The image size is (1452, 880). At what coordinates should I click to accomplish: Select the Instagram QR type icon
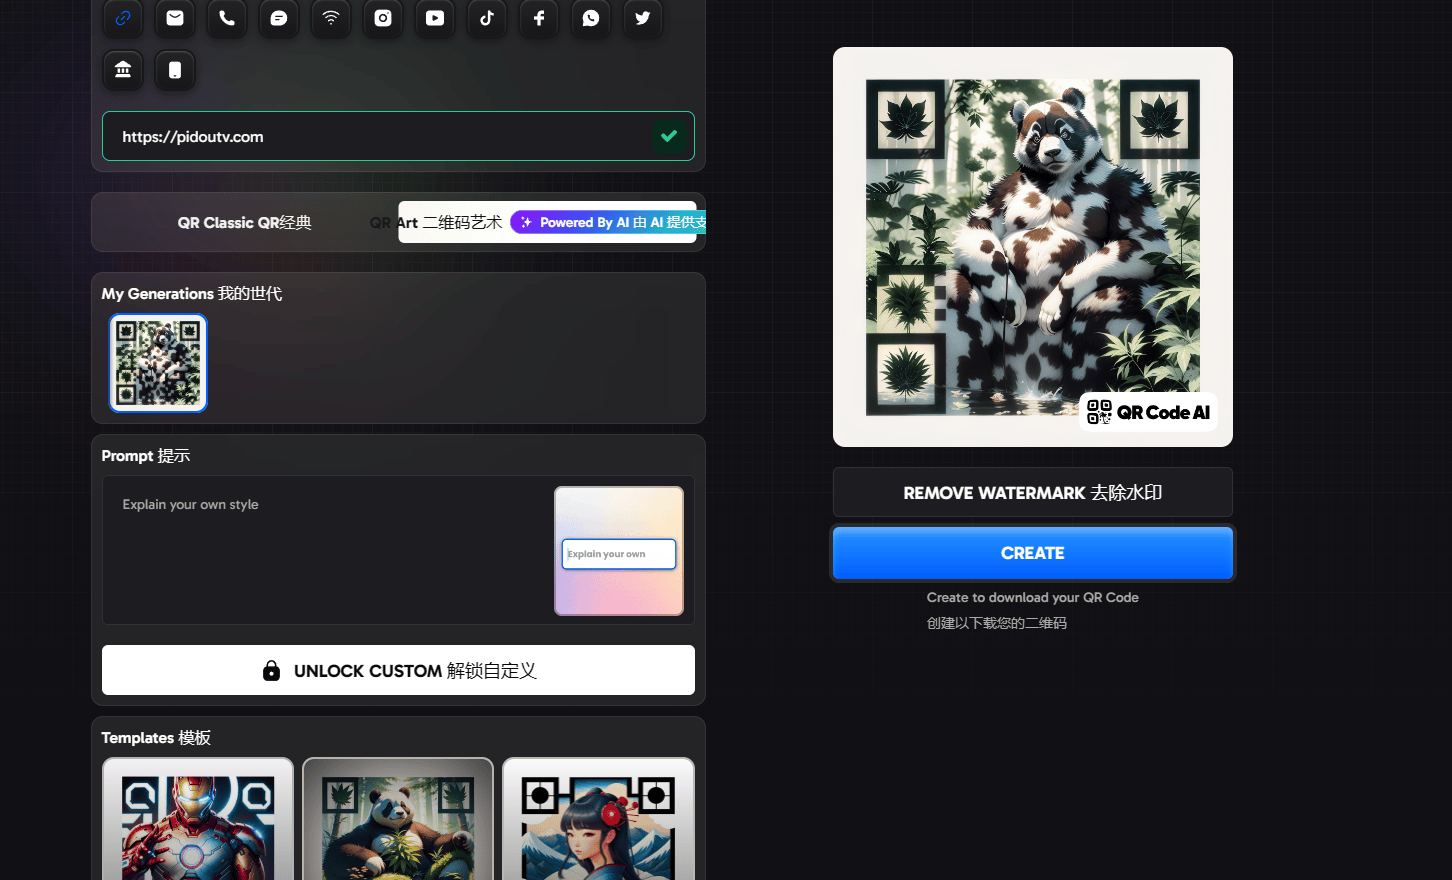(382, 18)
